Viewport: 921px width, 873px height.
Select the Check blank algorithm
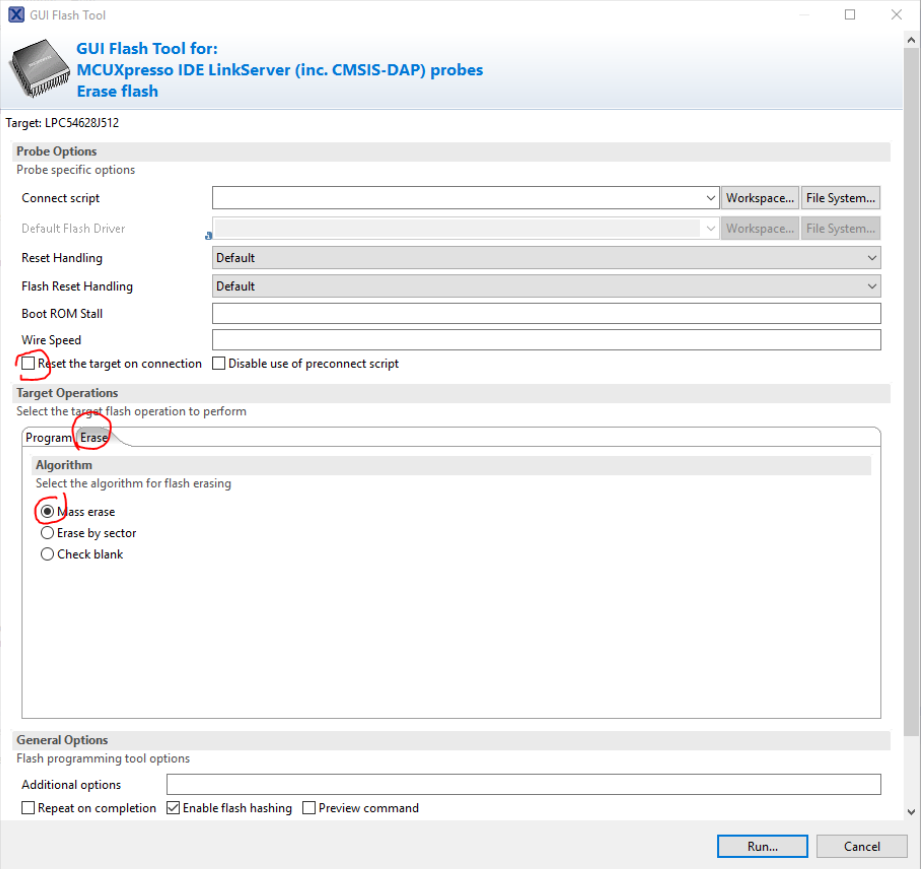47,554
